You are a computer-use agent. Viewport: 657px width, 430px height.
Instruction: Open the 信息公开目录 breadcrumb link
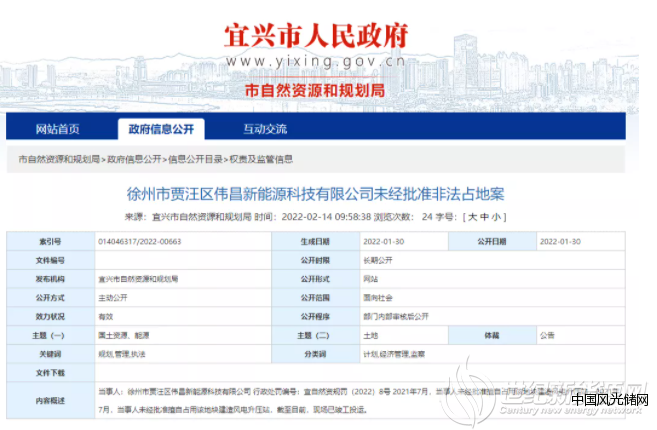coord(195,159)
